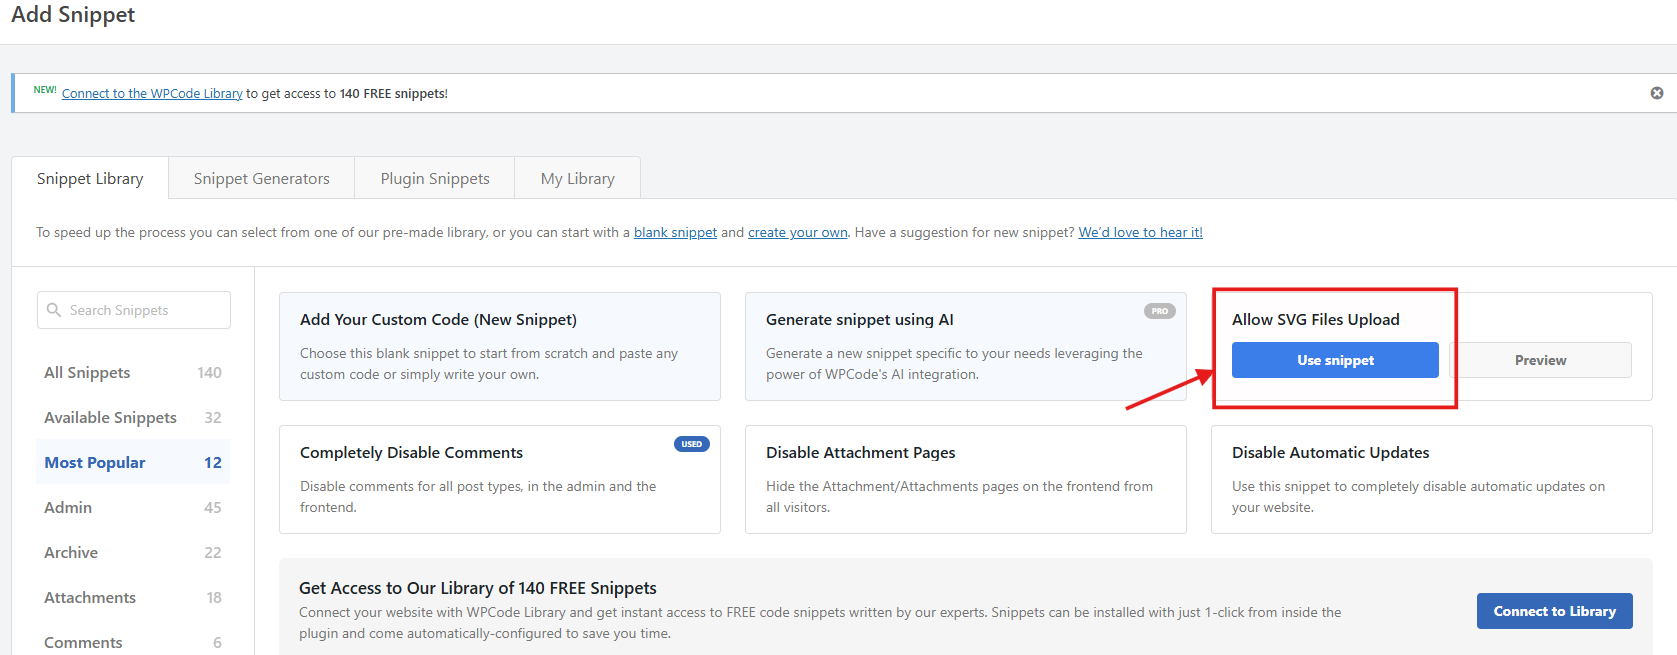
Task: Select the Snippet Library tab
Action: coord(90,178)
